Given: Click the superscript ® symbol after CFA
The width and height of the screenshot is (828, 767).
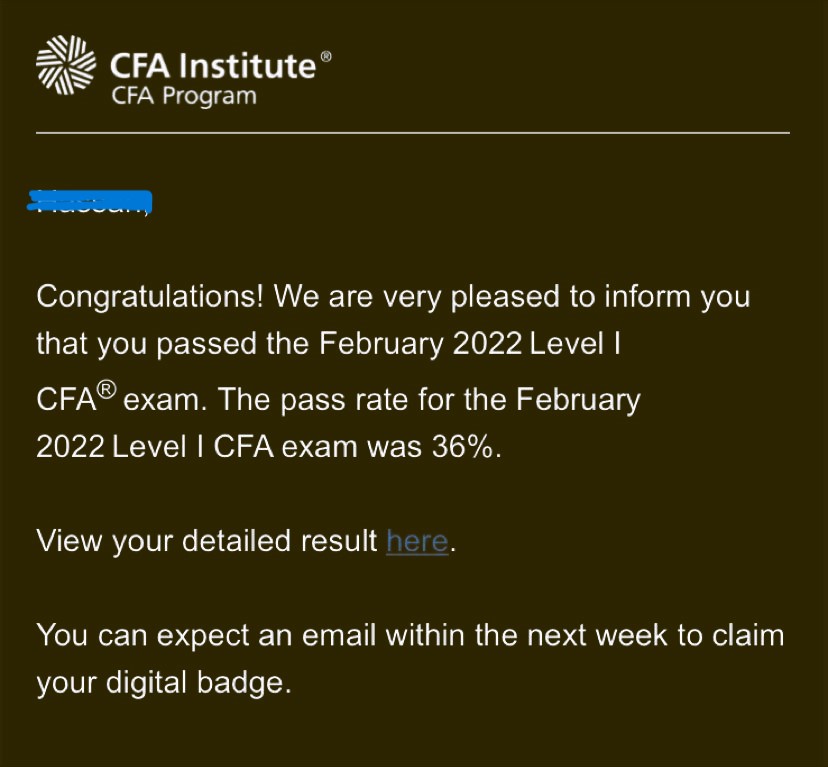Looking at the screenshot, I should click(105, 392).
